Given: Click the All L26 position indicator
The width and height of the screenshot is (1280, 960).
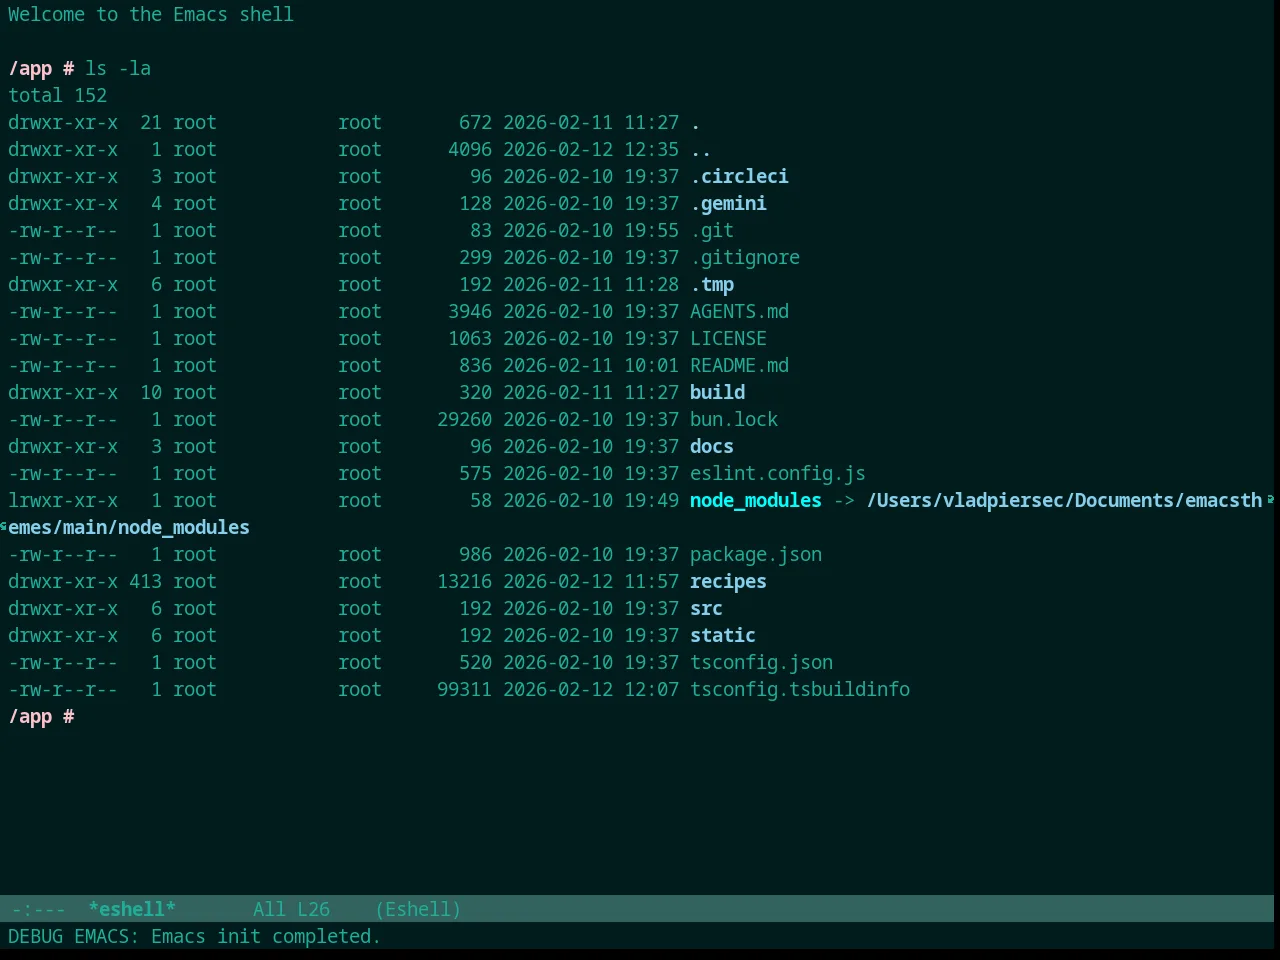Looking at the screenshot, I should click(x=291, y=909).
